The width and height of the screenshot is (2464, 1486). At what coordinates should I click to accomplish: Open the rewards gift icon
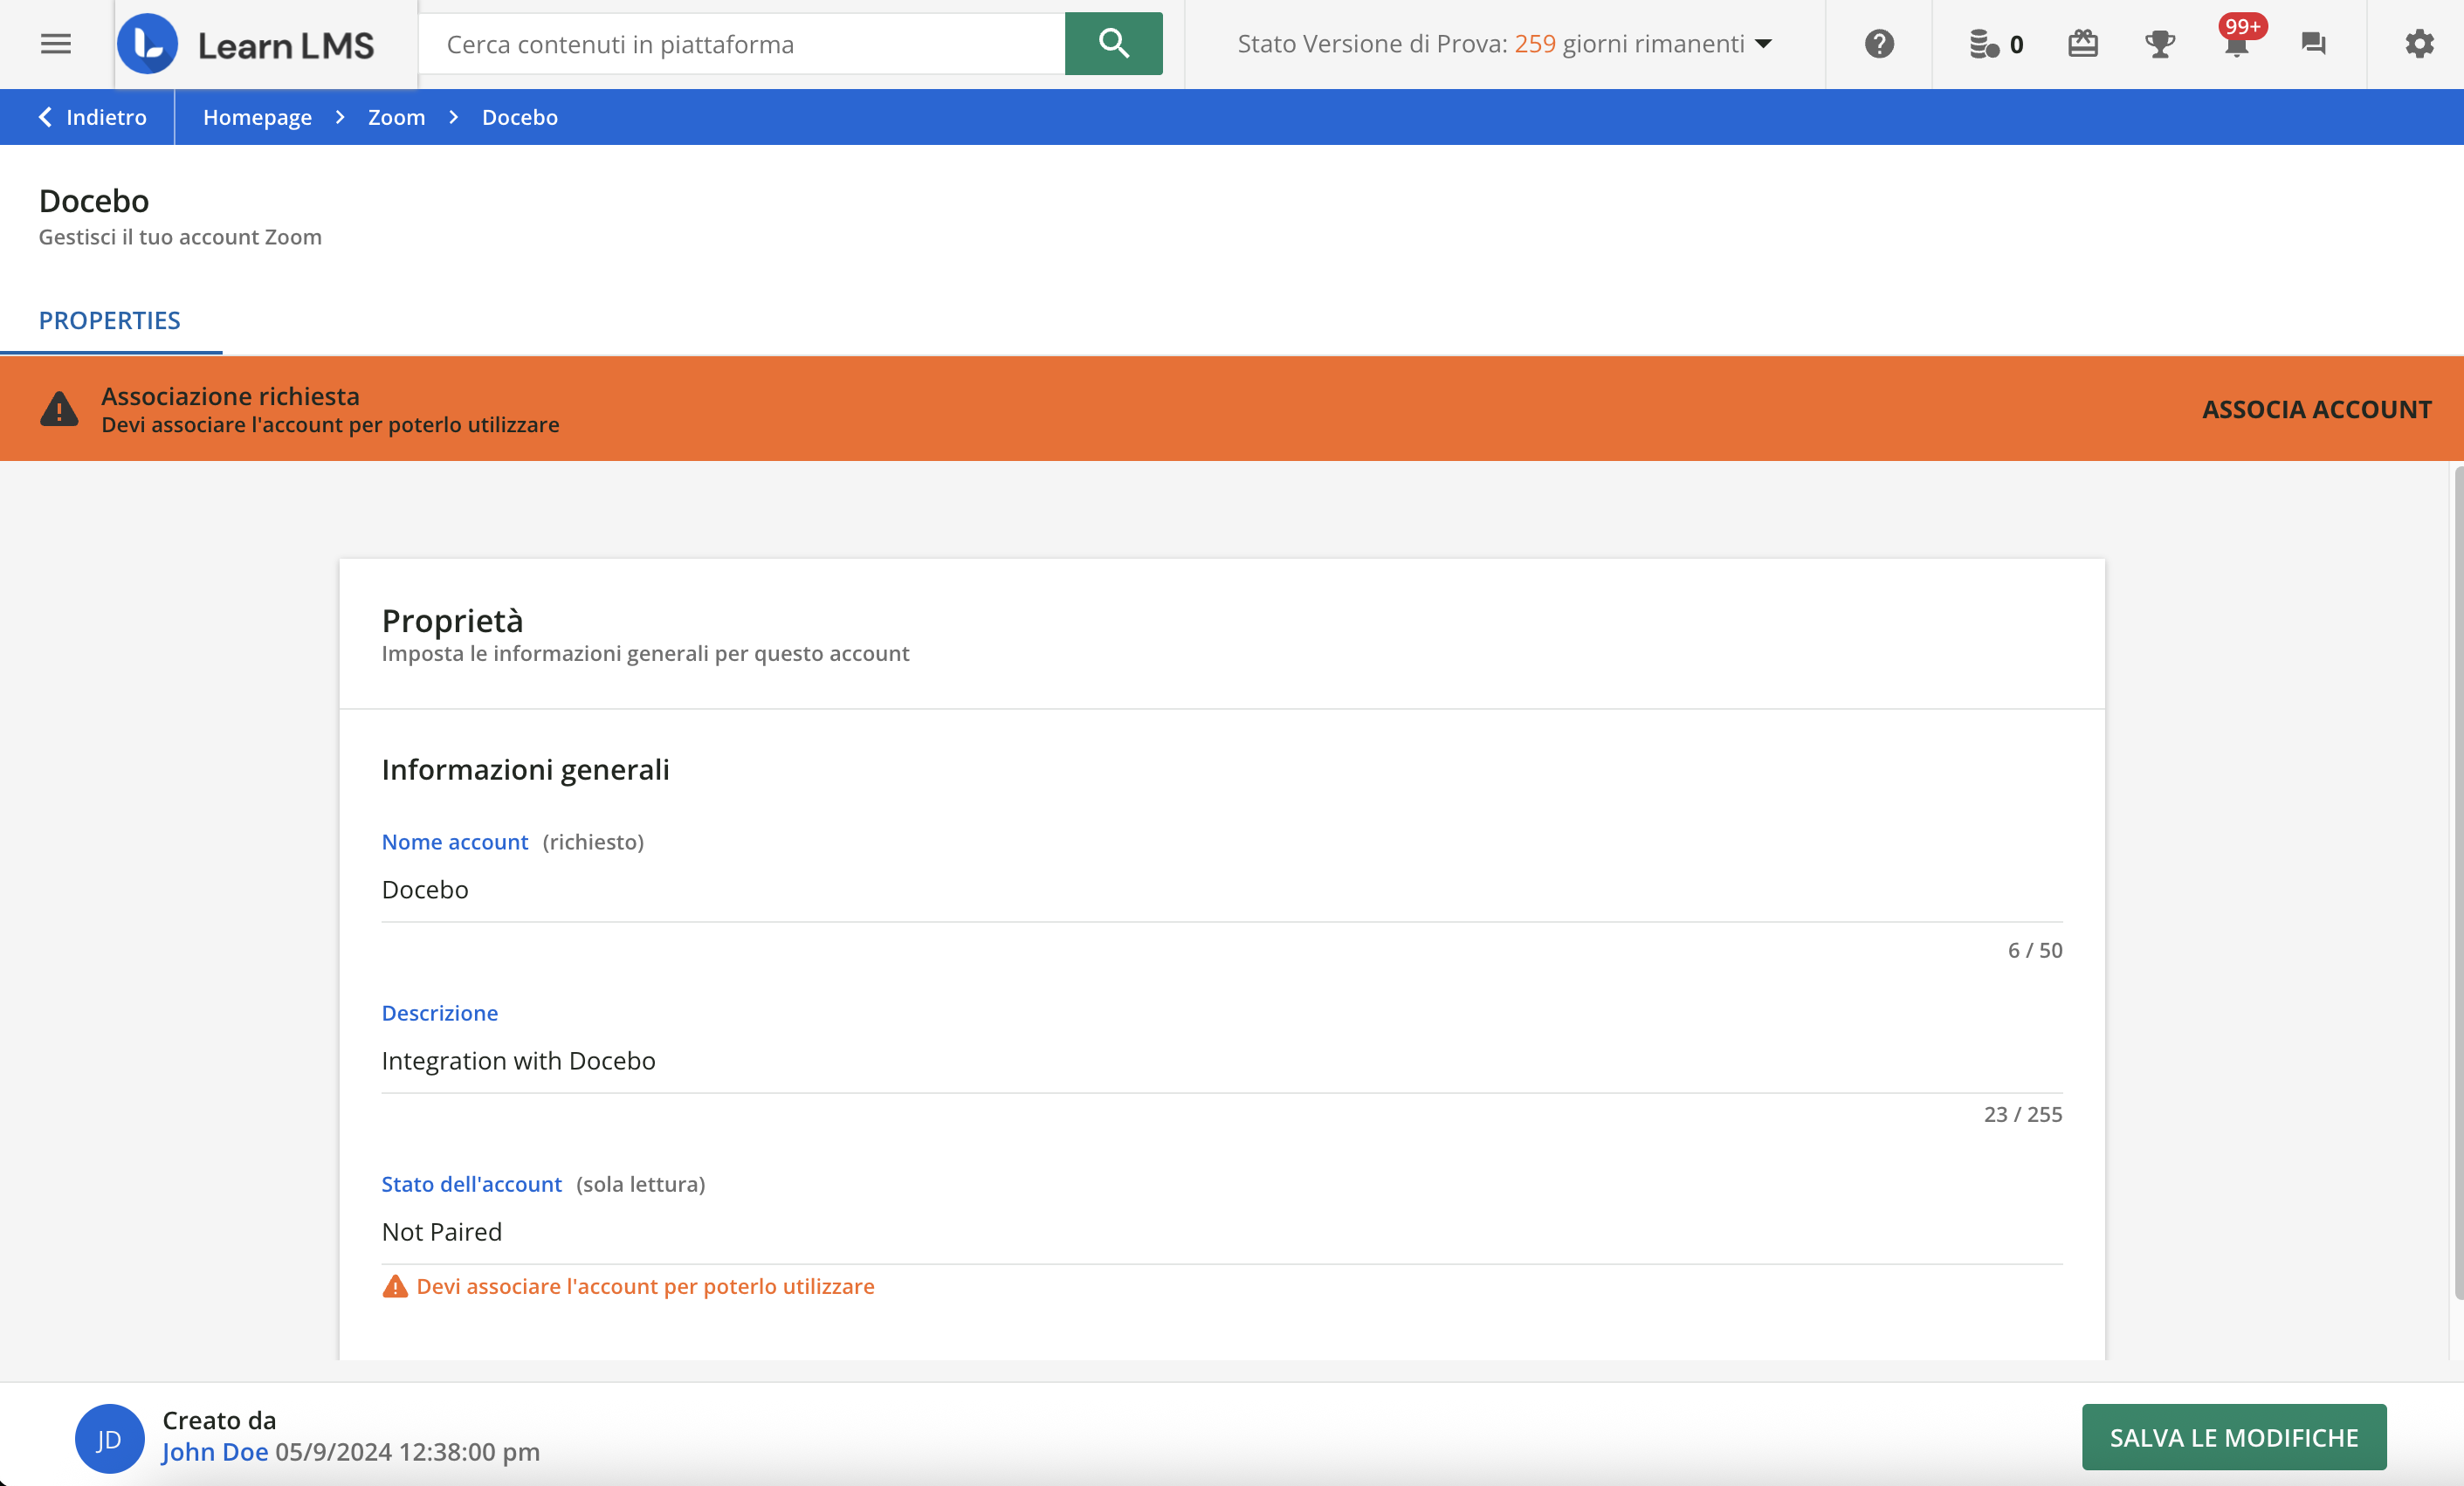point(2083,44)
